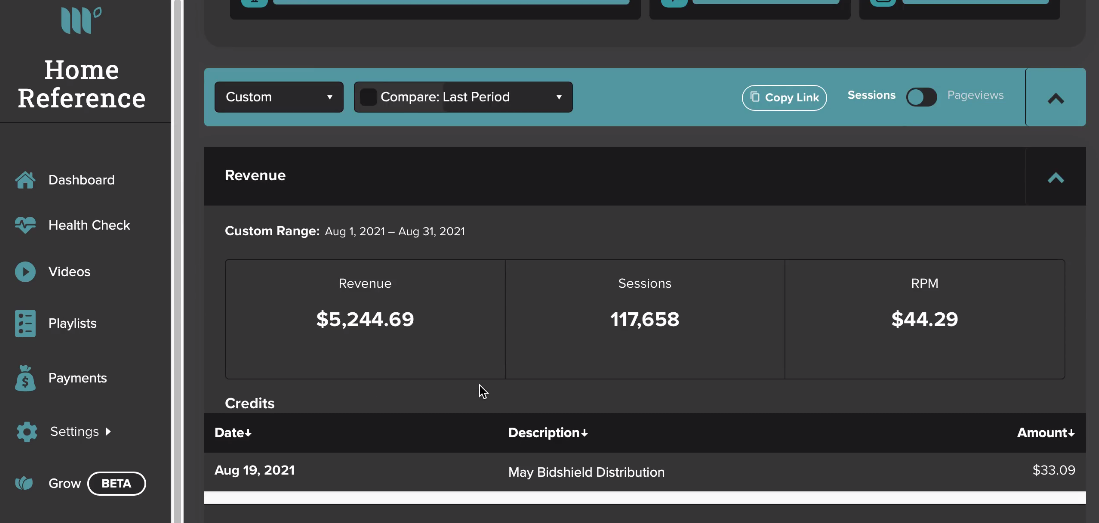The width and height of the screenshot is (1099, 523).
Task: Click the Playlists list icon
Action: click(x=25, y=324)
